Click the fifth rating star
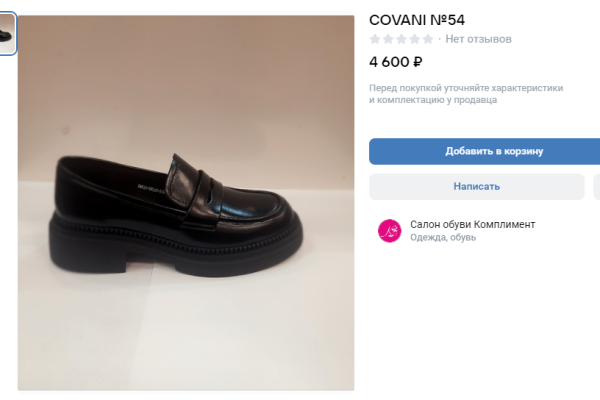The image size is (600, 400). [428, 39]
